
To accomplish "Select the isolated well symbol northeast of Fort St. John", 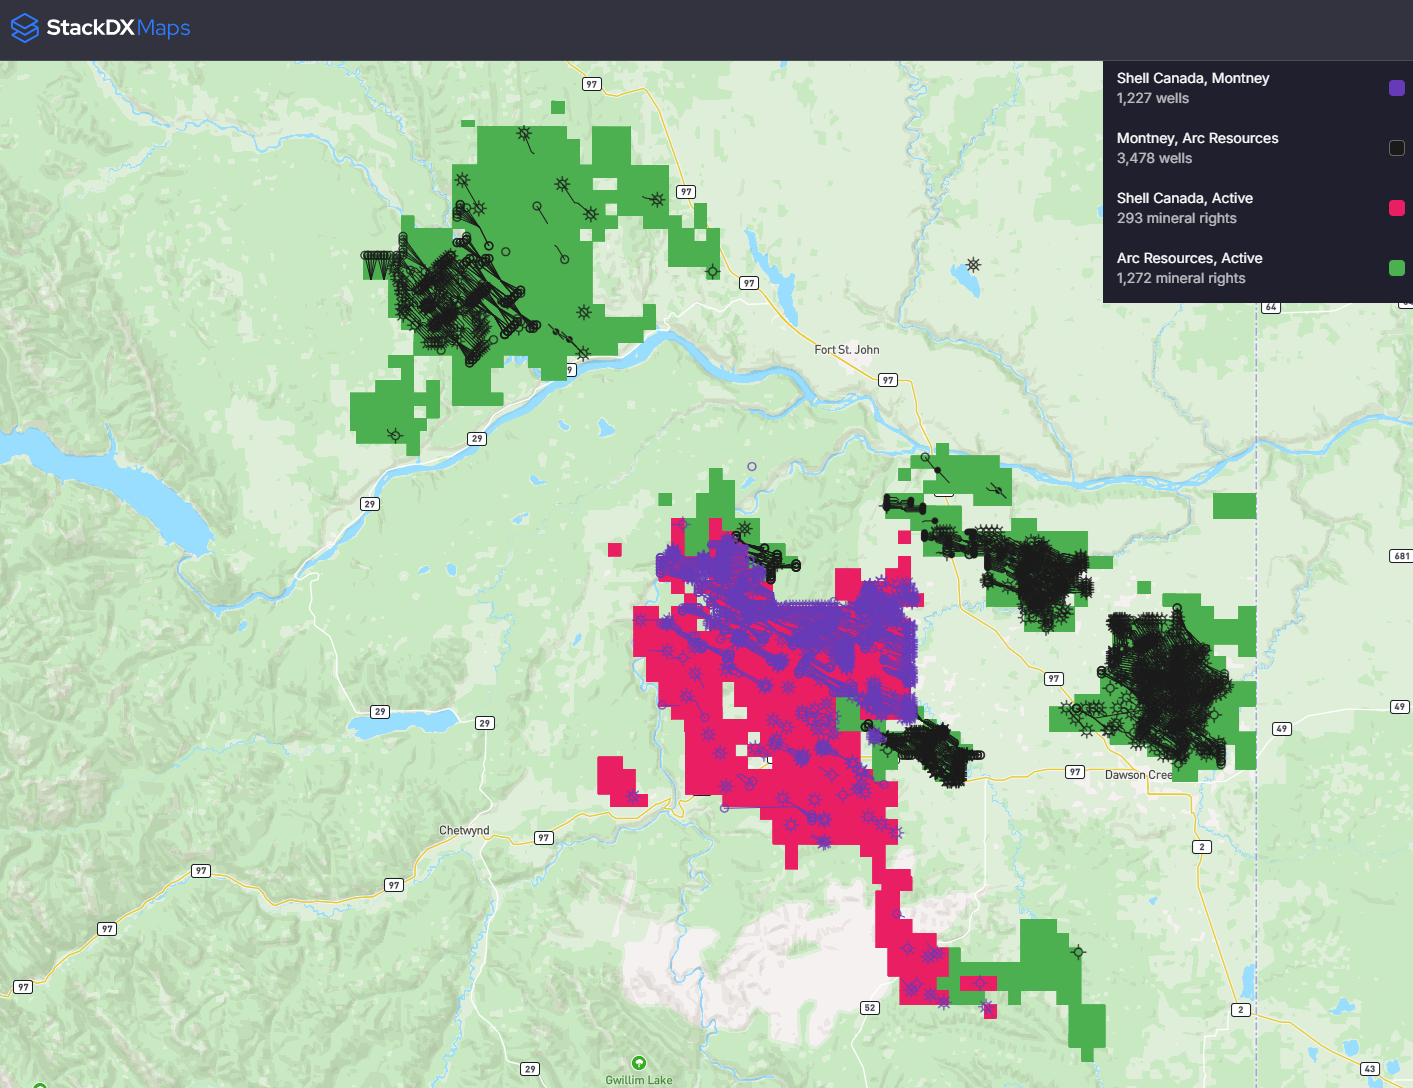I will click(x=973, y=265).
